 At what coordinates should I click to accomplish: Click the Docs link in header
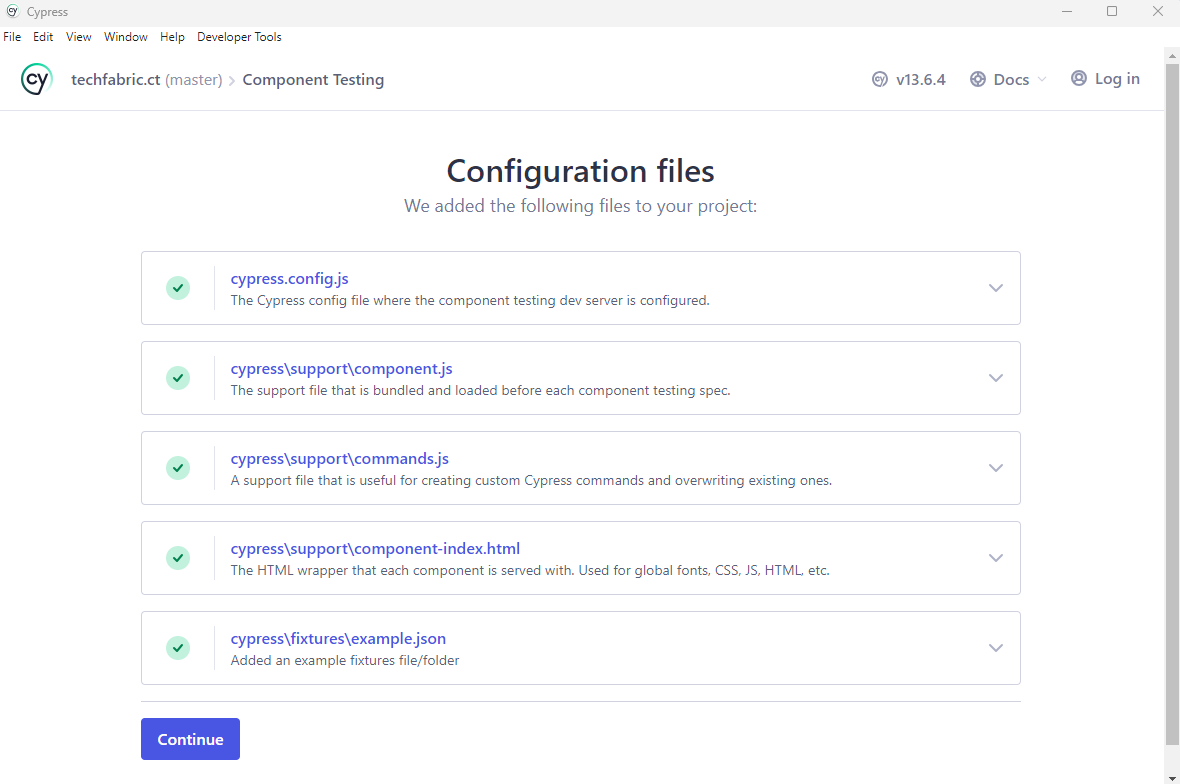coord(1011,79)
